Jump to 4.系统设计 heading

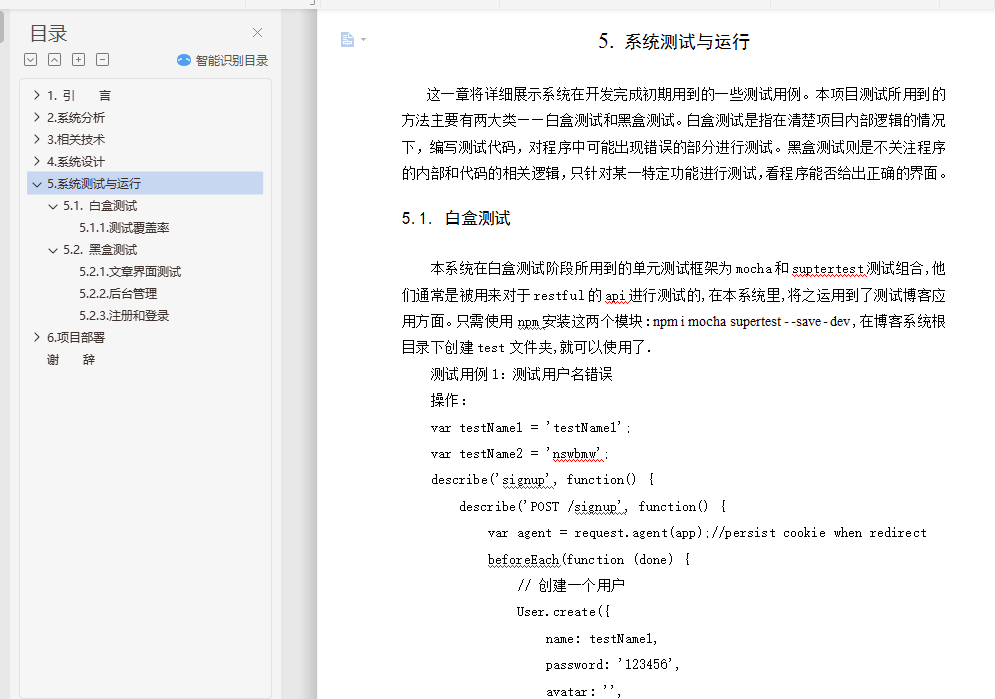click(76, 162)
